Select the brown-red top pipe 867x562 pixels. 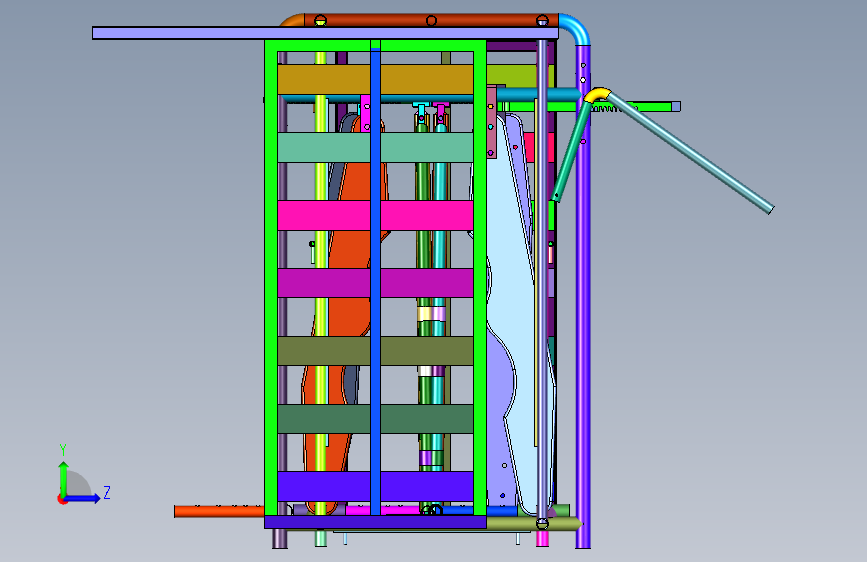(x=431, y=20)
